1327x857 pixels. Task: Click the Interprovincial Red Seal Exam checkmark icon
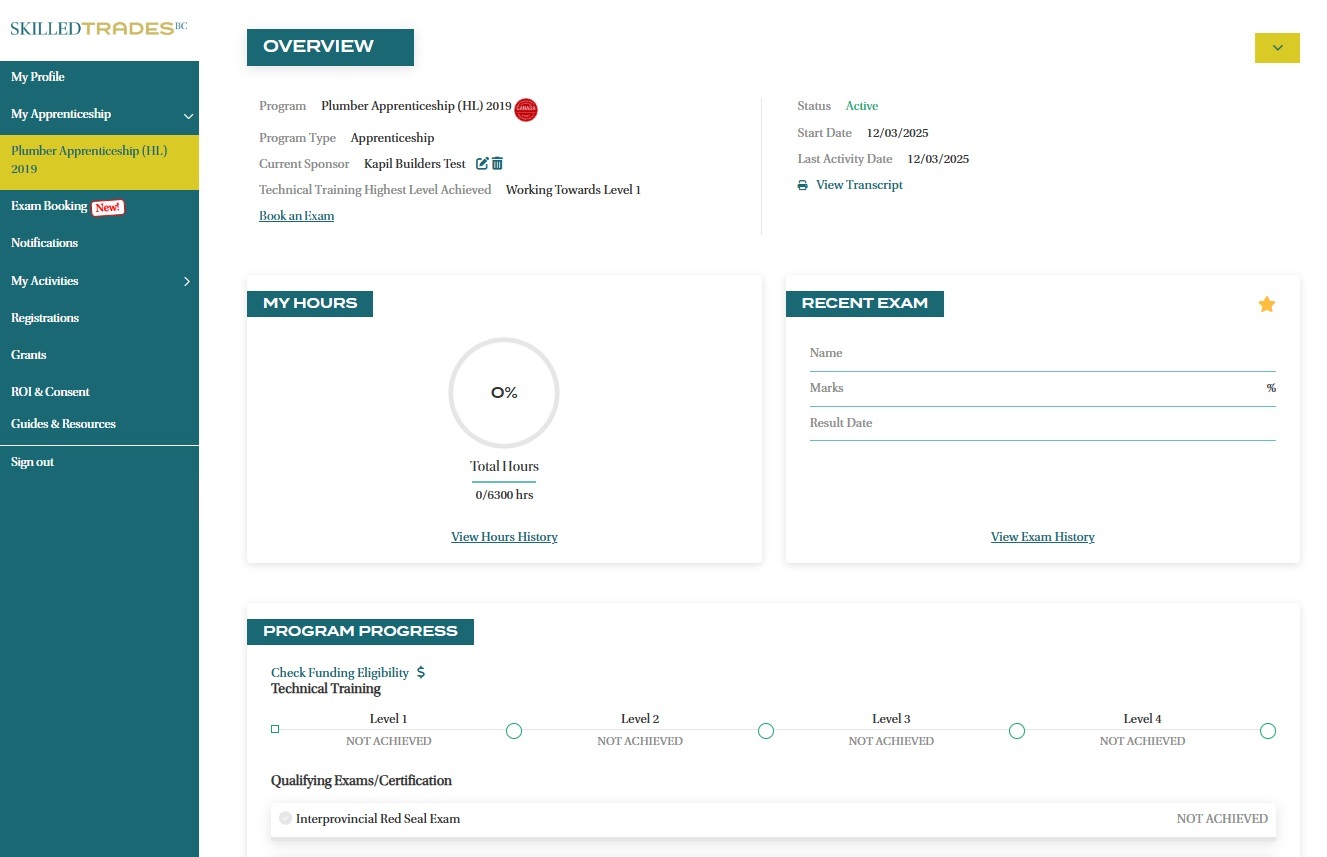[x=285, y=818]
